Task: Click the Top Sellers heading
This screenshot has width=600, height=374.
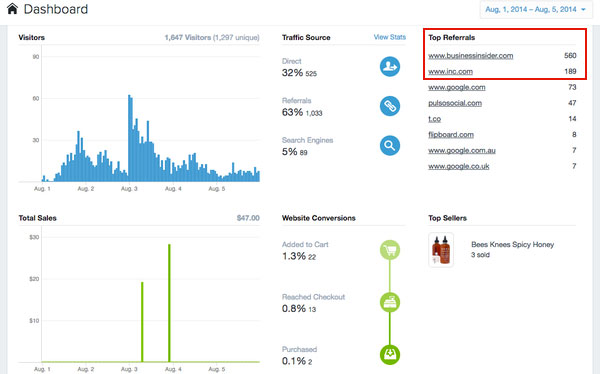Action: [x=447, y=218]
